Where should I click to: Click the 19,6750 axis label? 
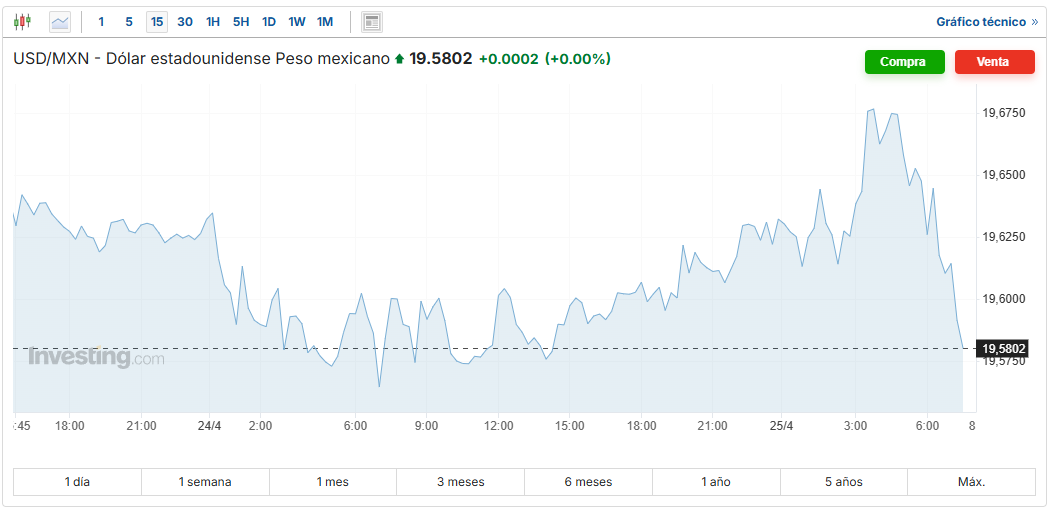pos(1004,113)
